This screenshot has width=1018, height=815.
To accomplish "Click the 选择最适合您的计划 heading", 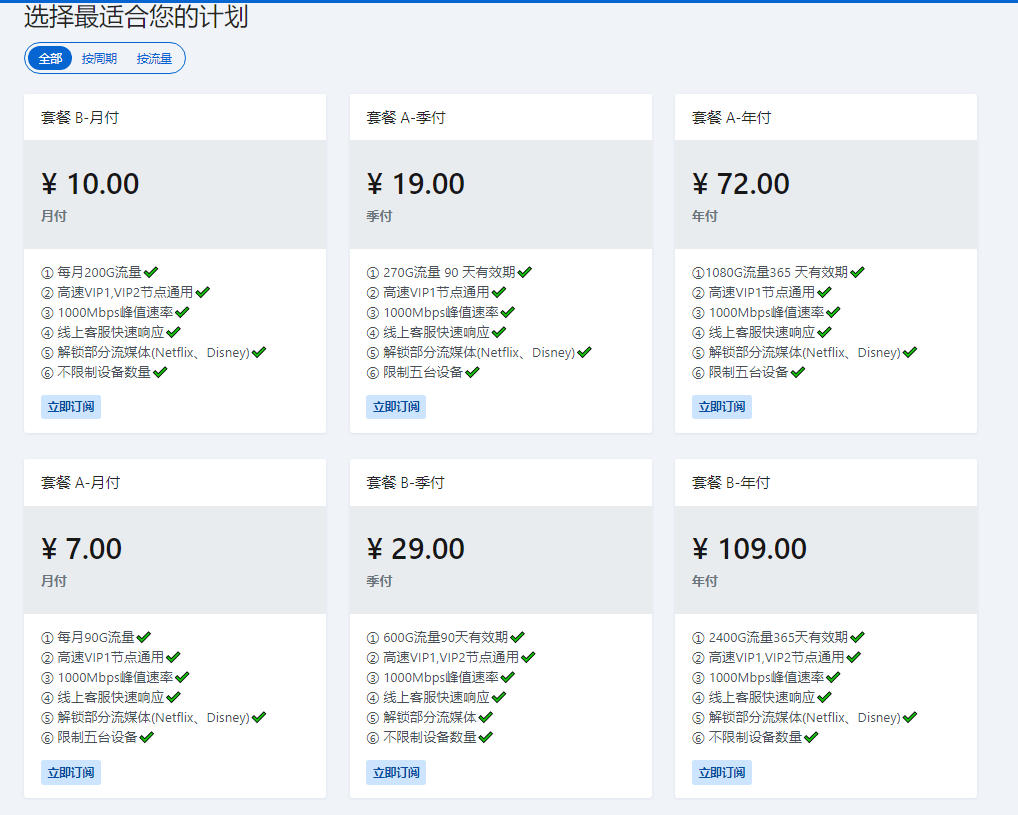I will click(x=136, y=17).
